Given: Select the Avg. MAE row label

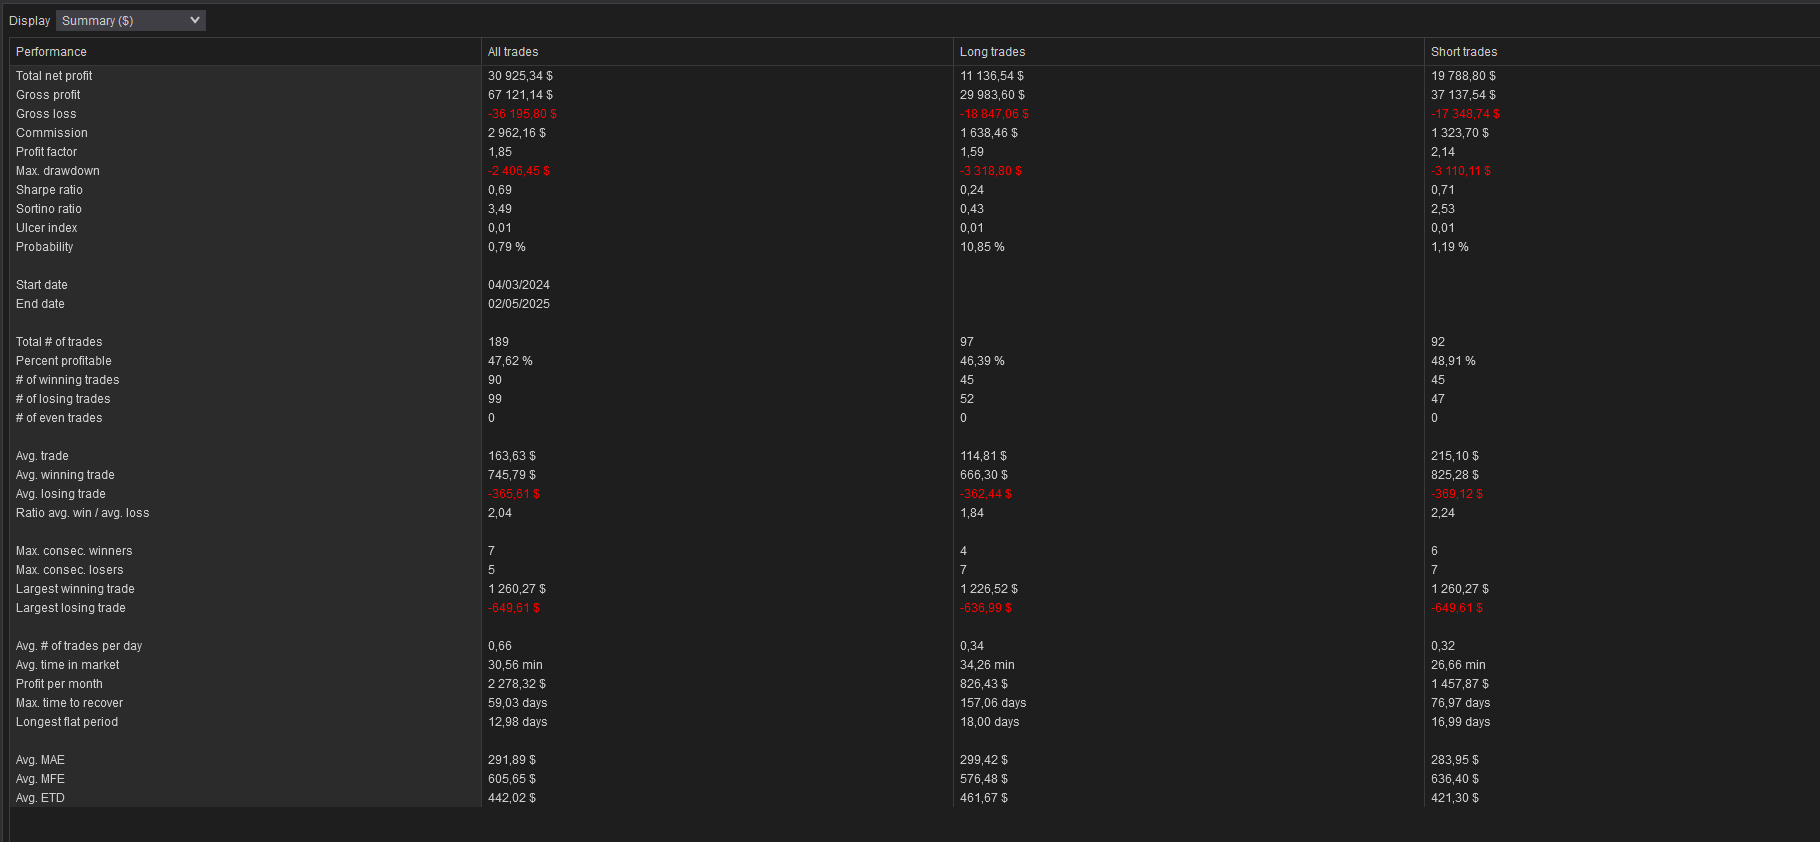Looking at the screenshot, I should [x=40, y=760].
